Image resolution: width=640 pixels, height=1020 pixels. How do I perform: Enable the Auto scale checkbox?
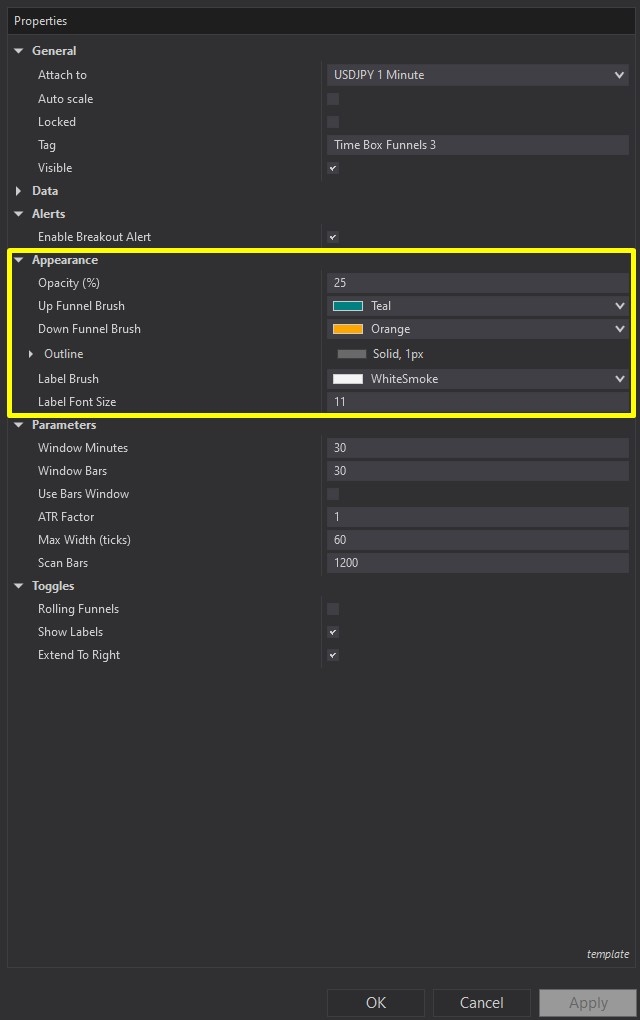click(333, 99)
